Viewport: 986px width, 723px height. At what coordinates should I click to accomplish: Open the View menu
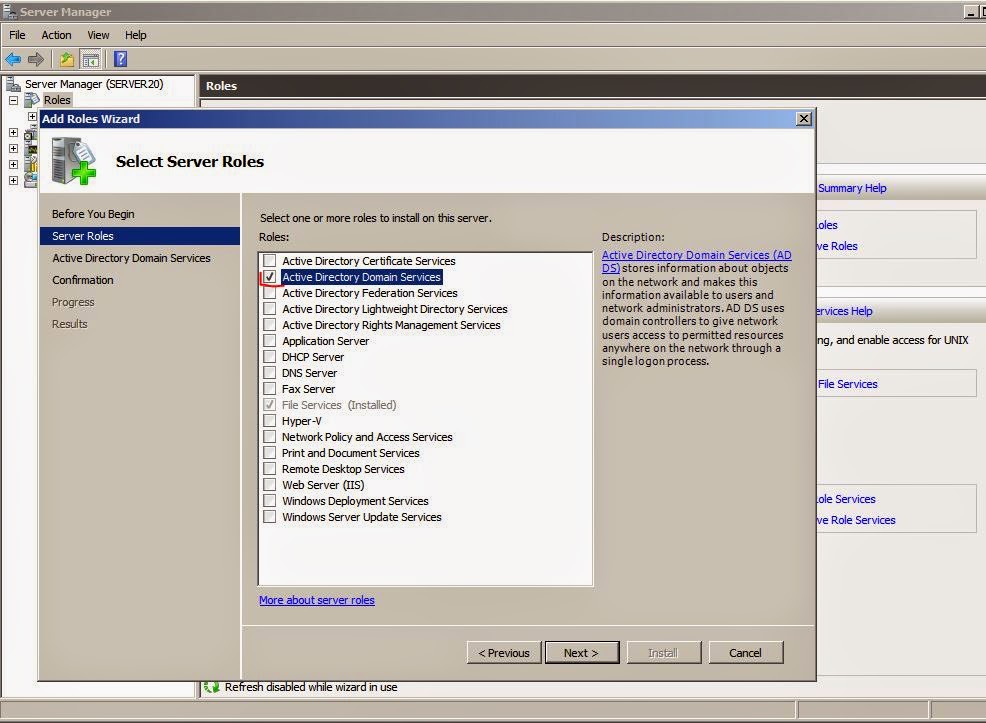pyautogui.click(x=98, y=35)
